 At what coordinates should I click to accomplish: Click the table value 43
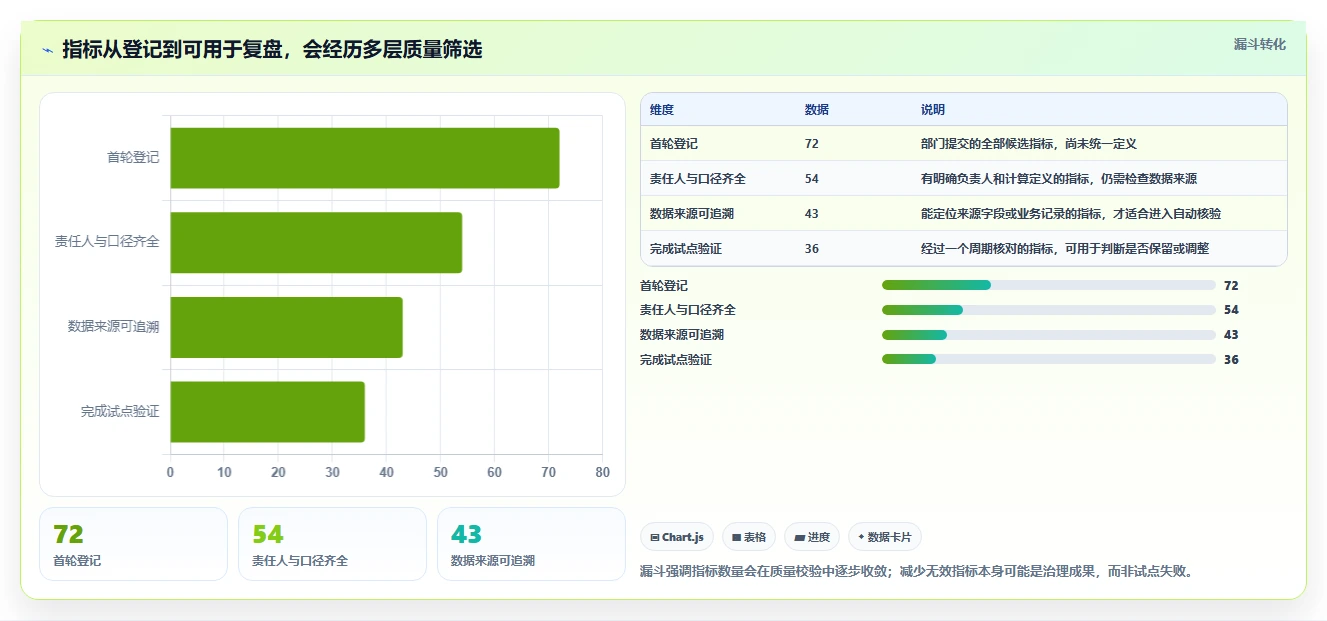(x=811, y=214)
